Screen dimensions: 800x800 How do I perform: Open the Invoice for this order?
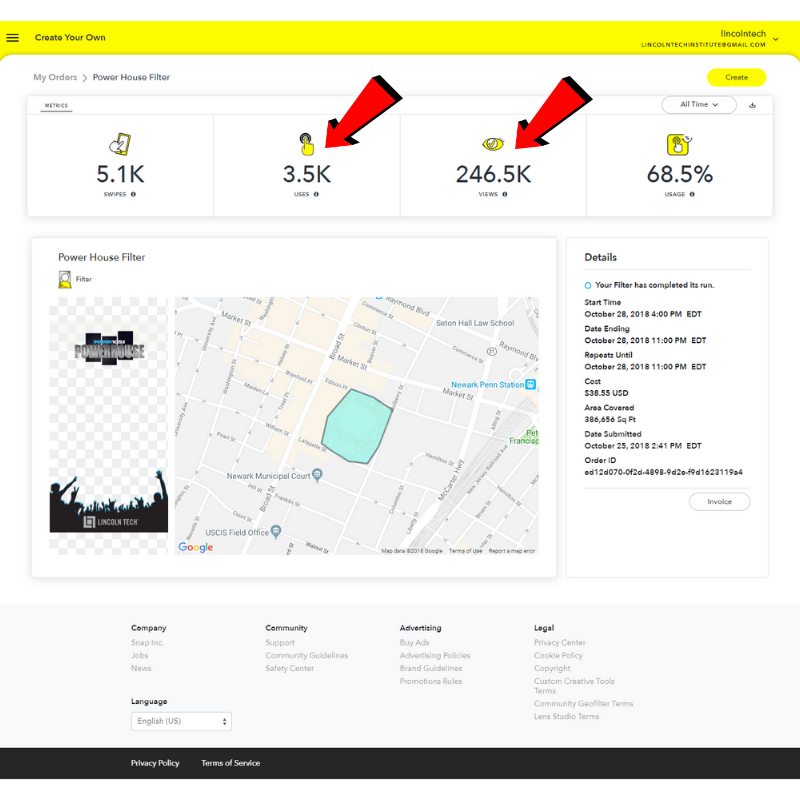tap(719, 502)
